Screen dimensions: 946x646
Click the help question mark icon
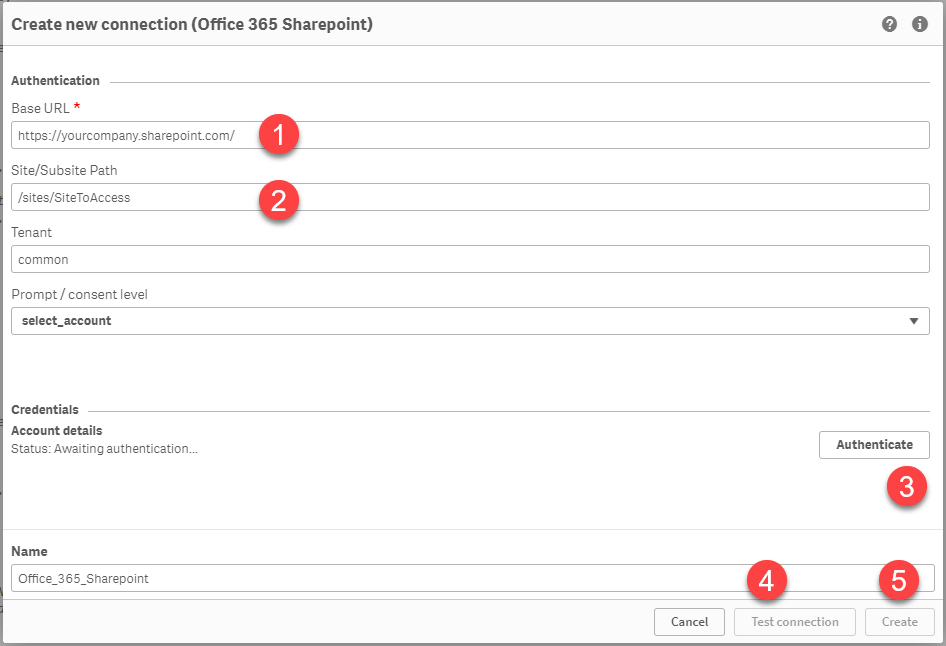pos(889,24)
